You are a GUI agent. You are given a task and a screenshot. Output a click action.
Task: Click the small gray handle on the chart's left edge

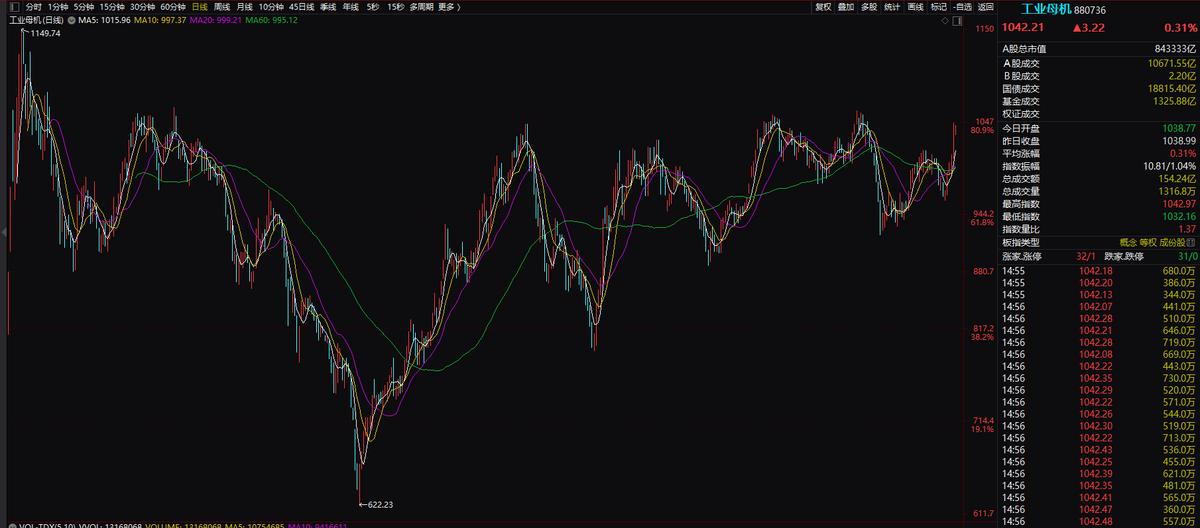(x=3, y=233)
